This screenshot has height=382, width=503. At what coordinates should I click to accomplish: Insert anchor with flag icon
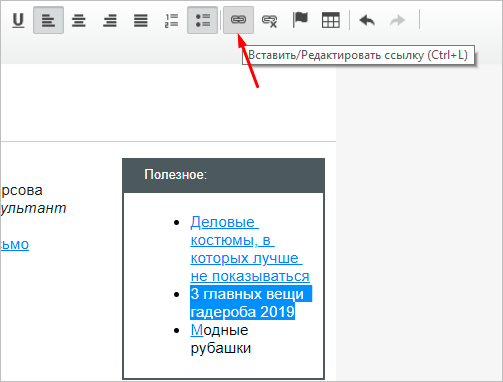(300, 20)
